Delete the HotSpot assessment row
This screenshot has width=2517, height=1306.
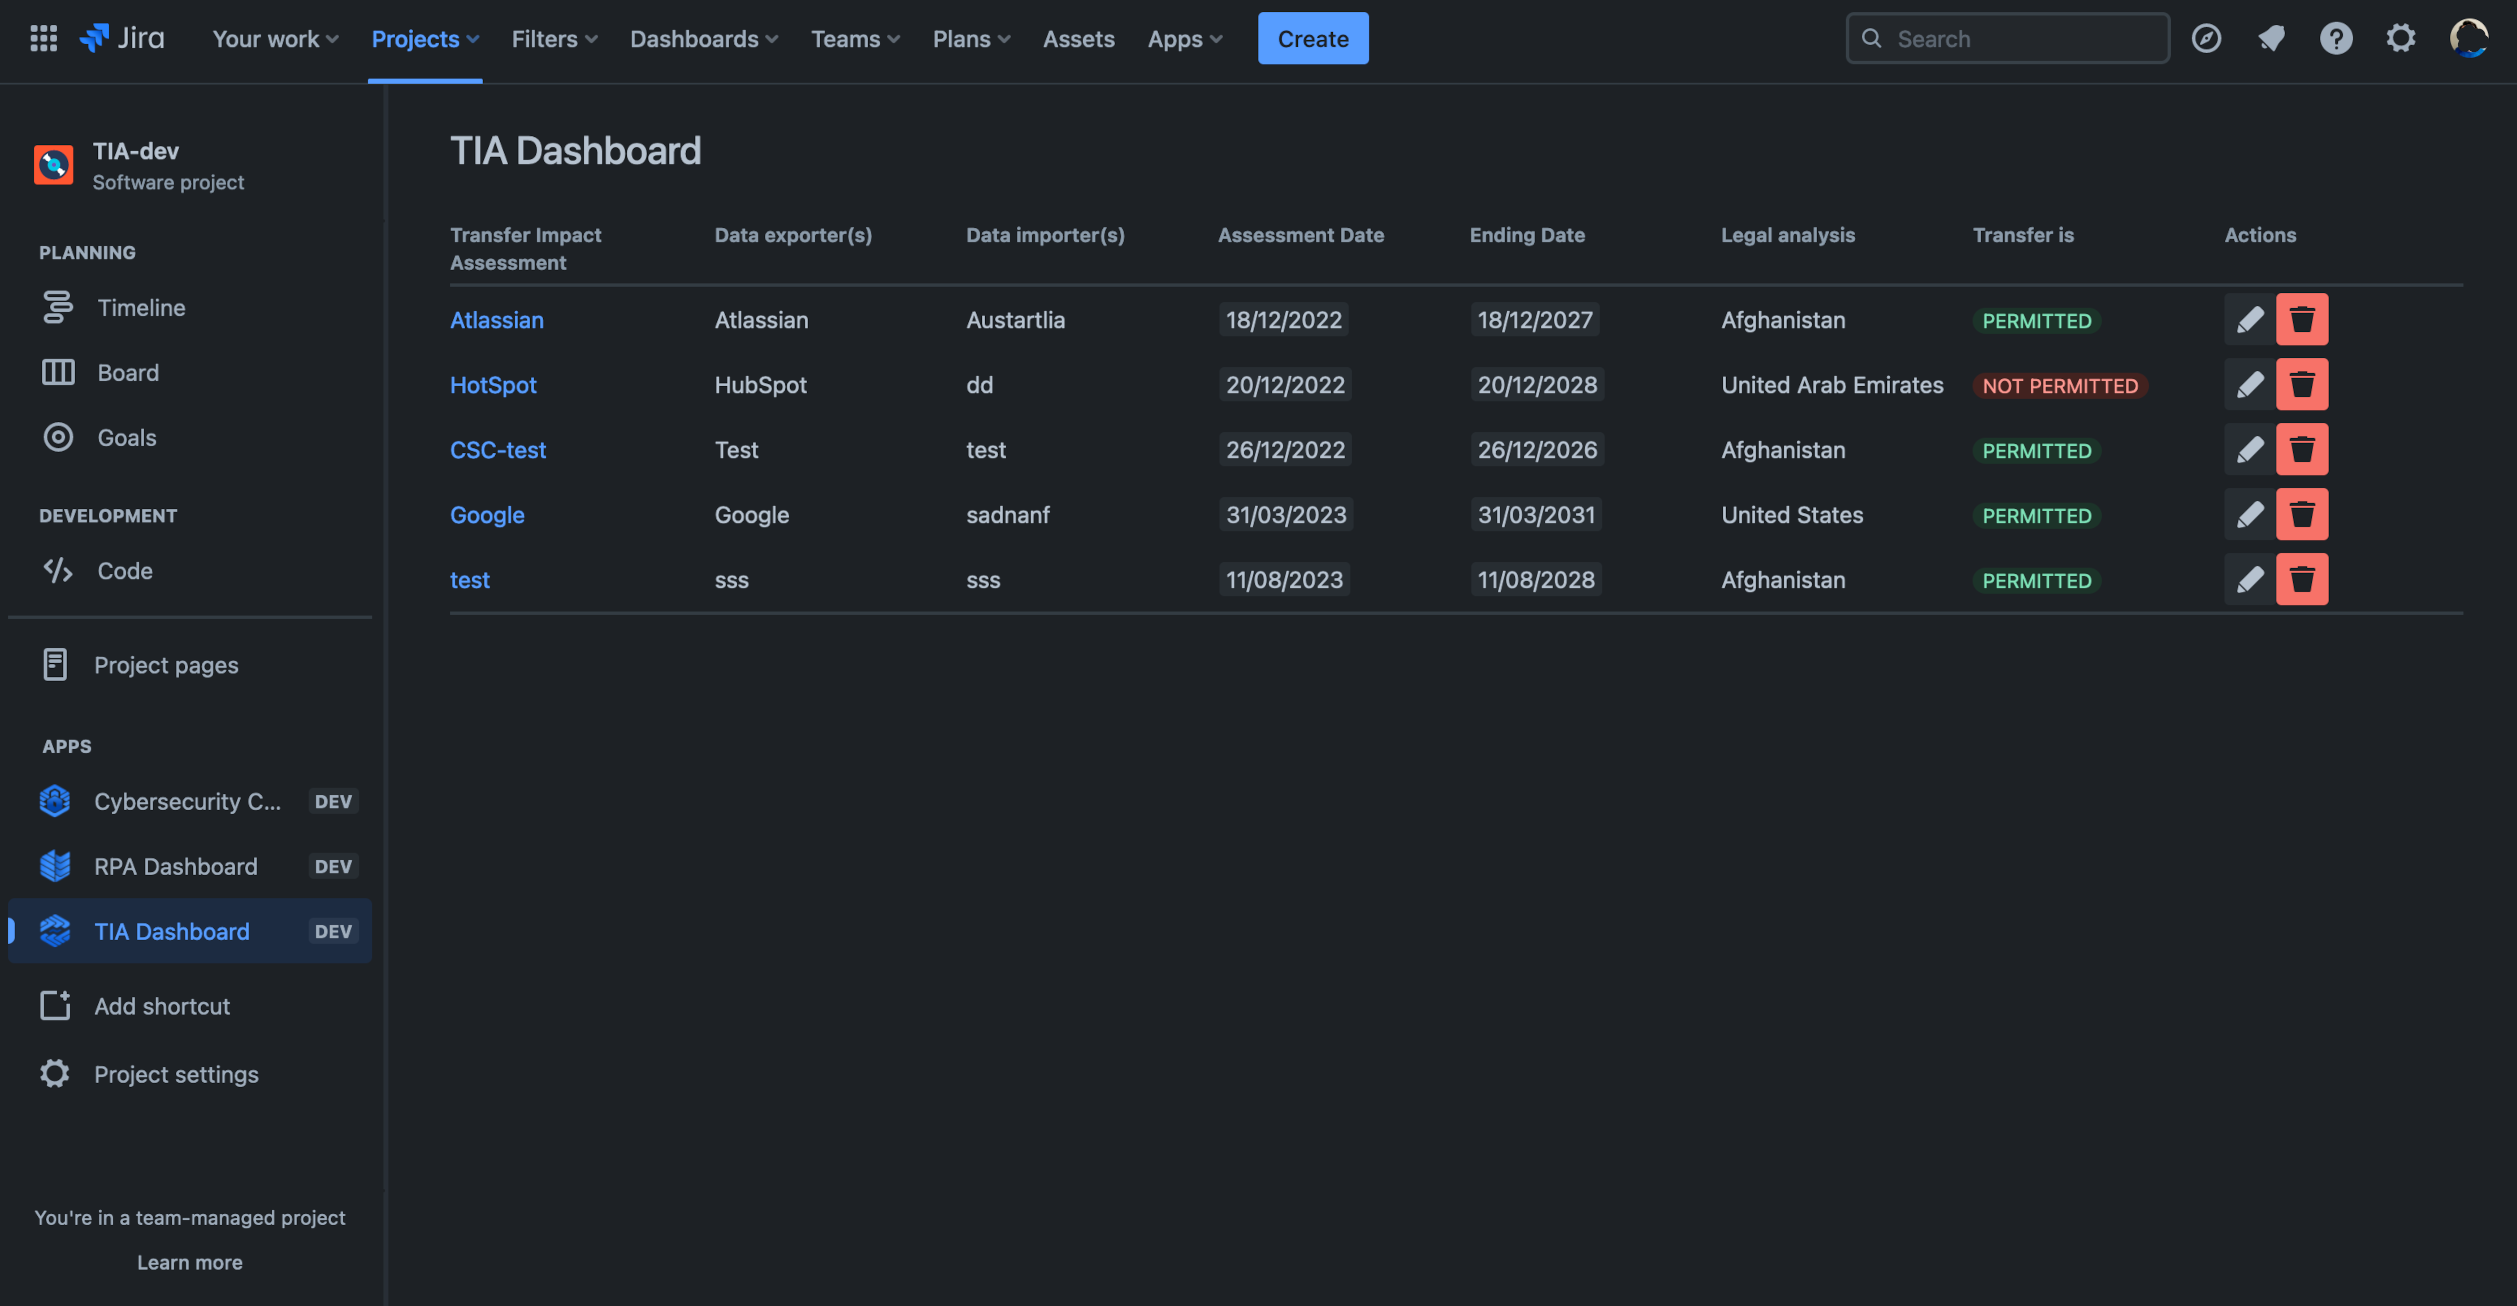click(2302, 384)
